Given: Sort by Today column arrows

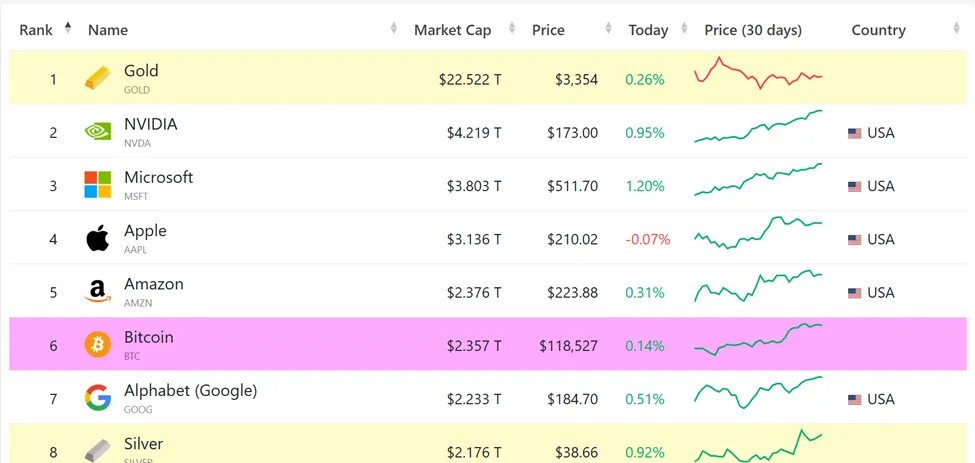Looking at the screenshot, I should coord(684,29).
